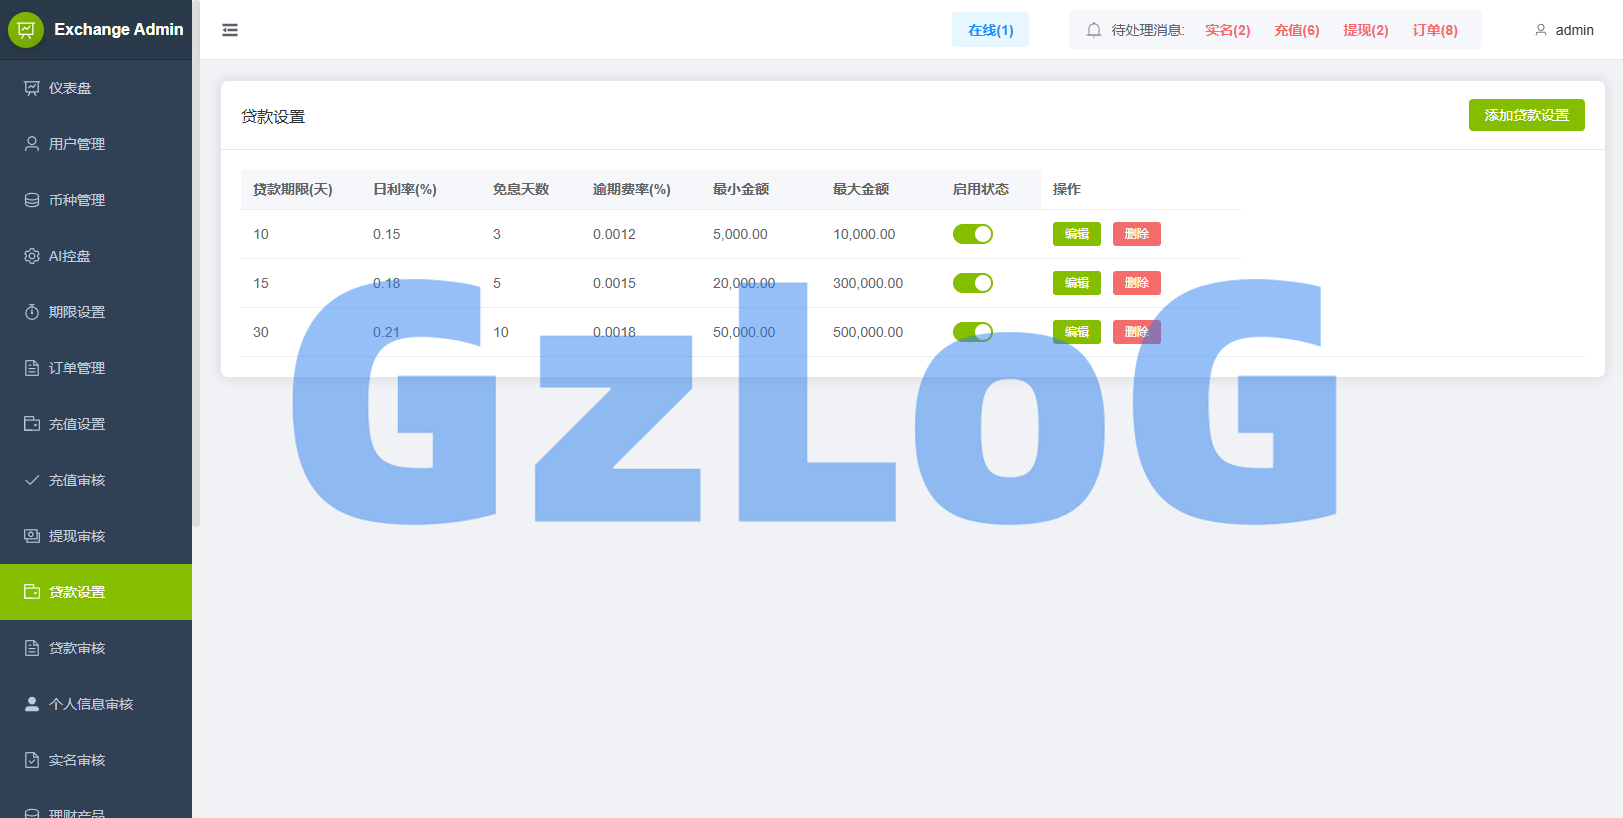Click 删除 for the 30-day loan
The image size is (1623, 818).
(x=1137, y=332)
